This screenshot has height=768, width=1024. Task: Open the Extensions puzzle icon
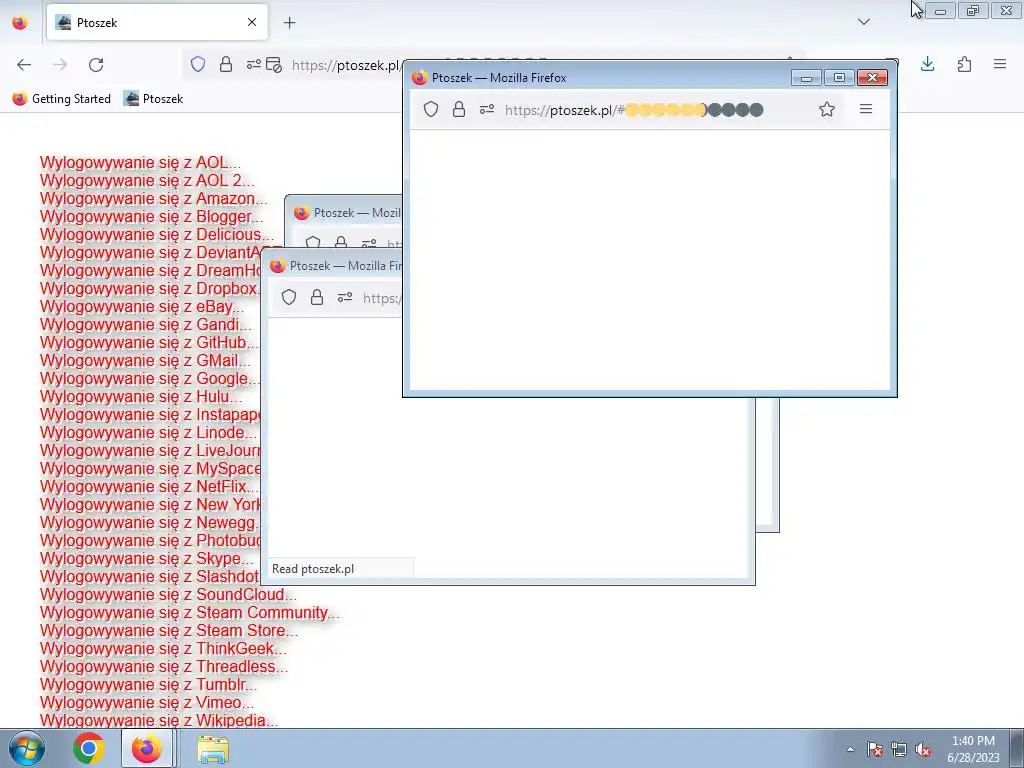pos(964,64)
